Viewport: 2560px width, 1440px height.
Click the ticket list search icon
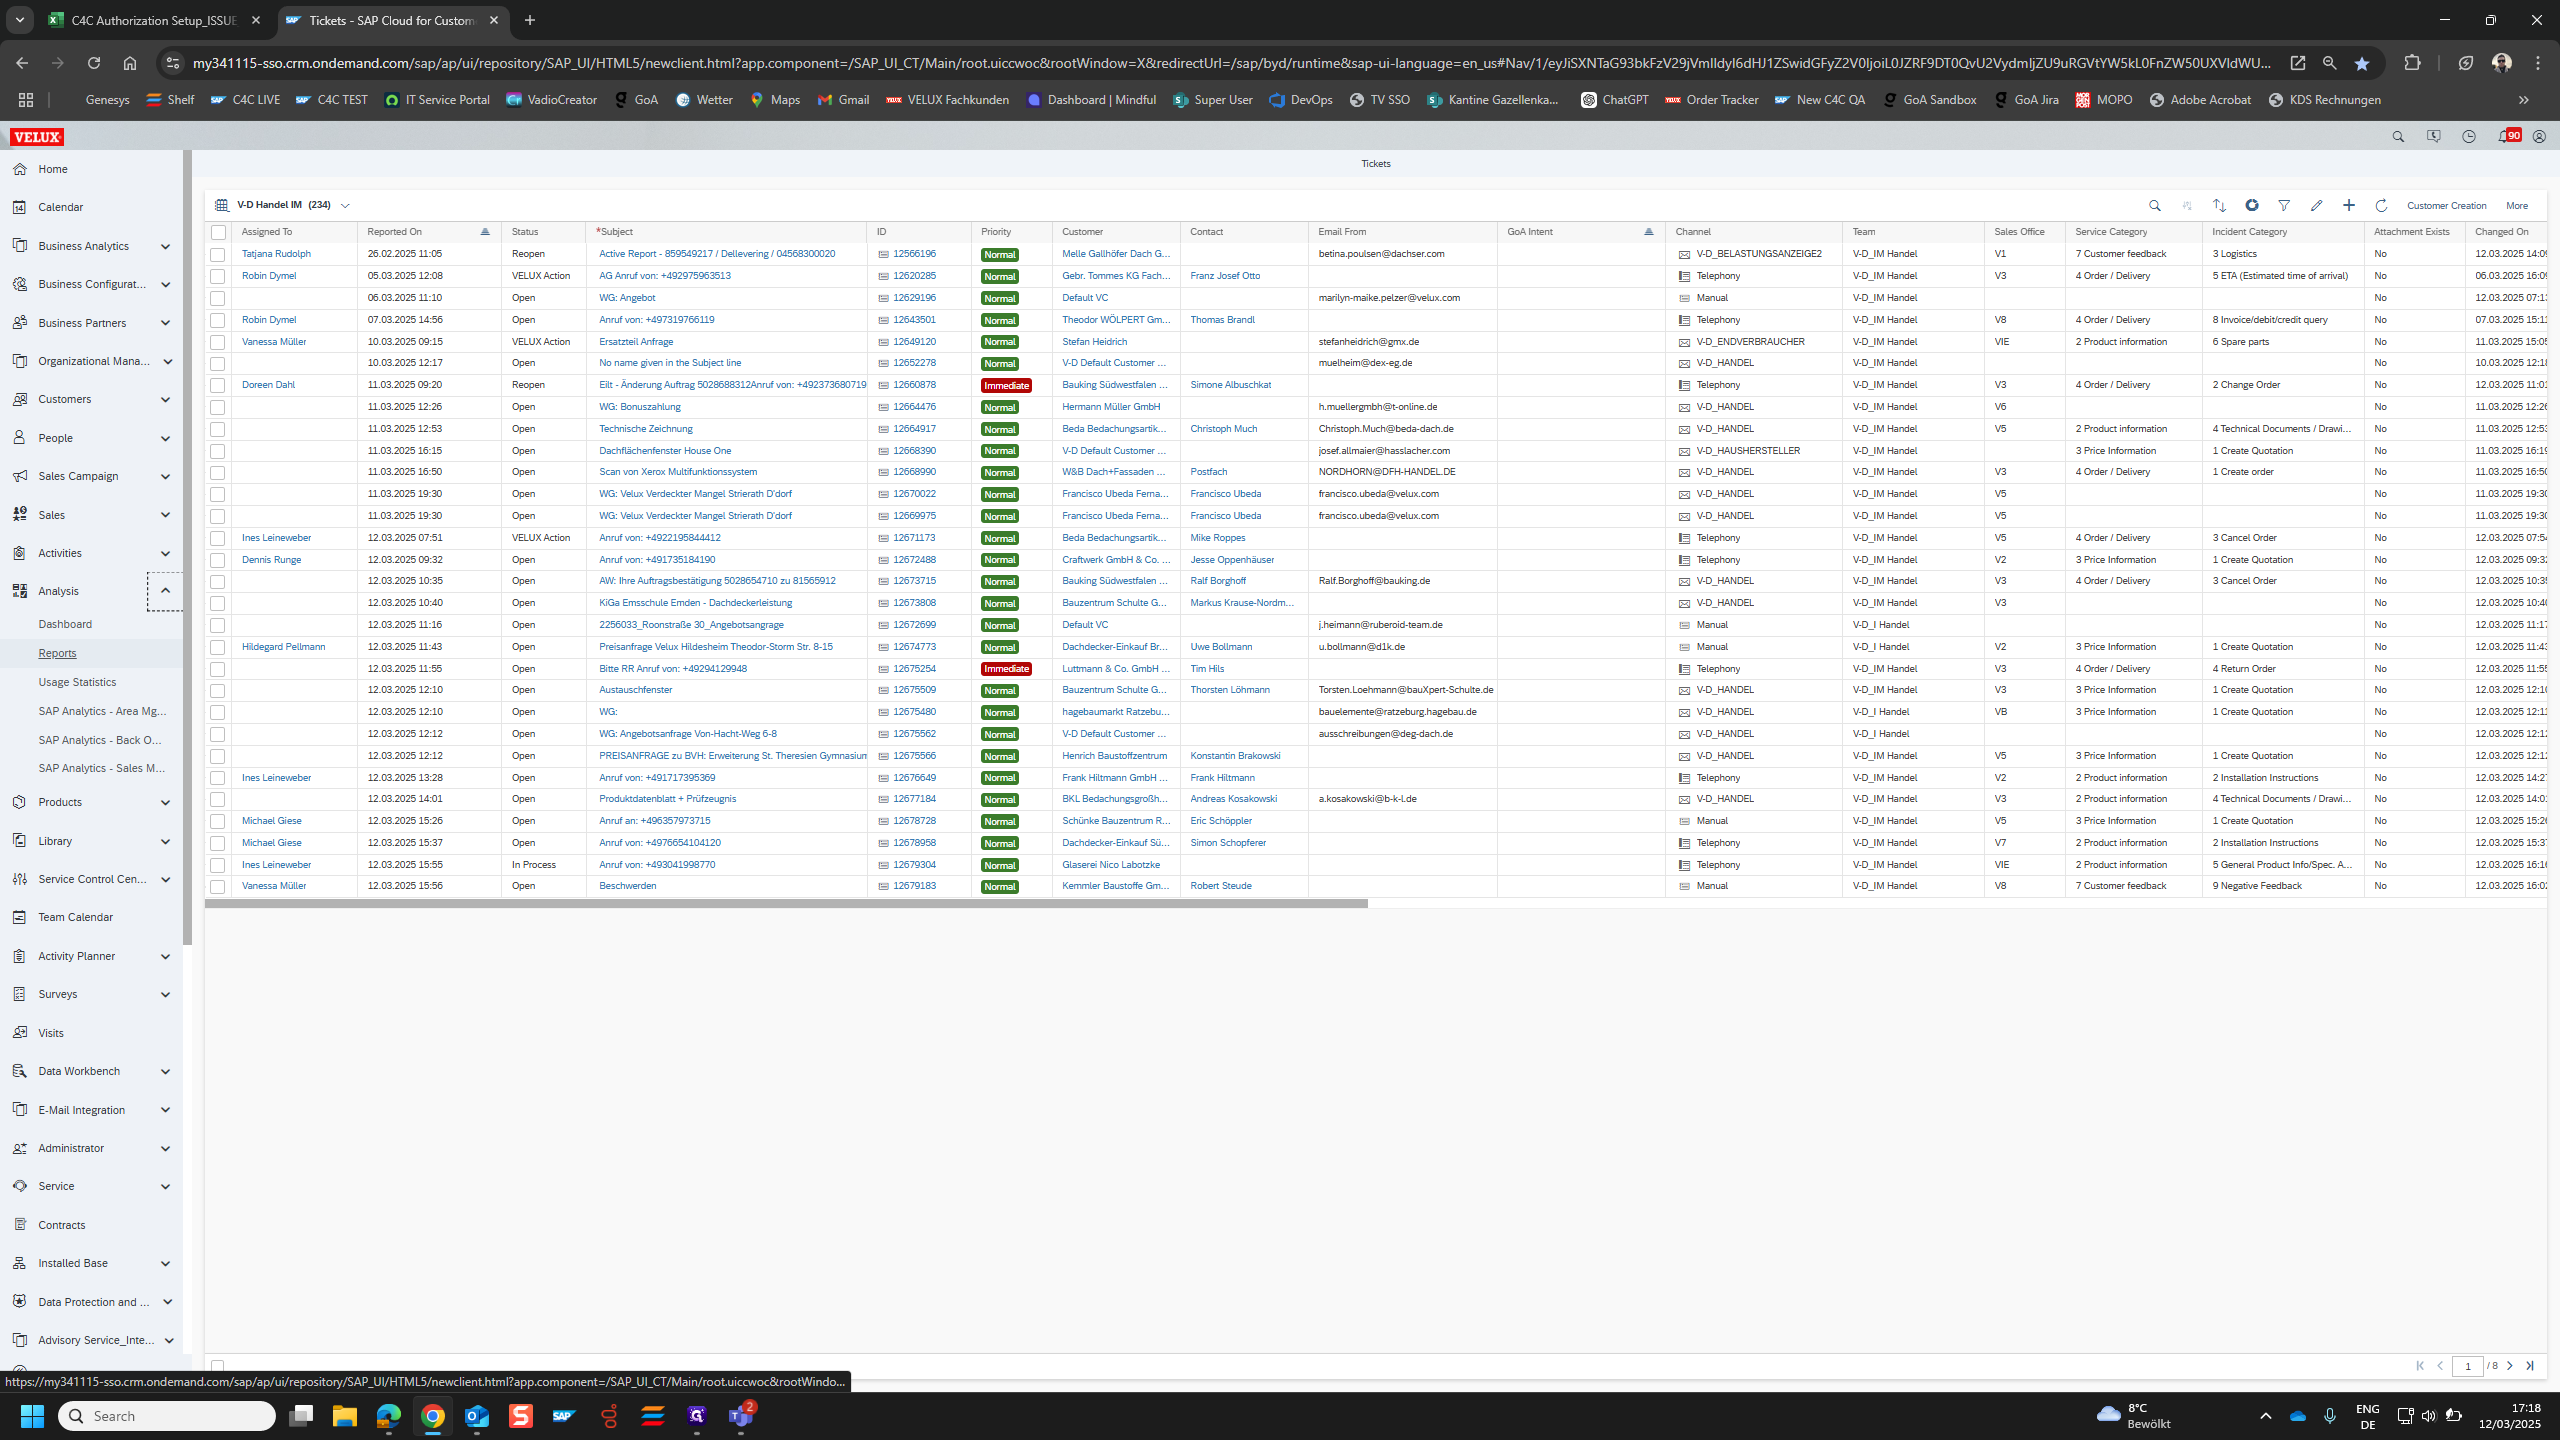[2155, 205]
